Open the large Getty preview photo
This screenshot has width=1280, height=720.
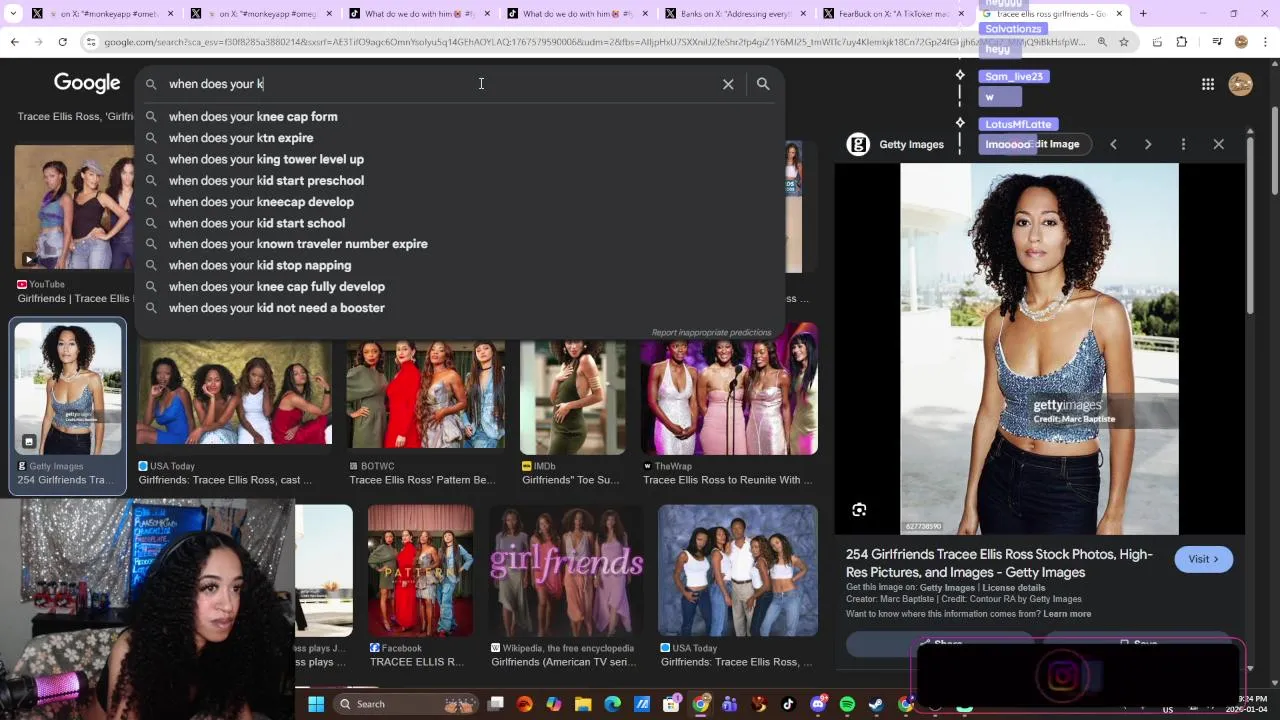(1039, 349)
